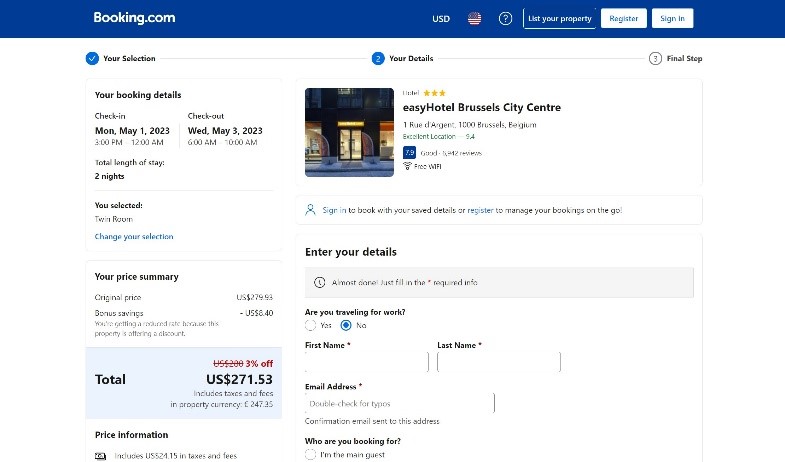
Task: Open the help question mark icon
Action: [x=505, y=18]
